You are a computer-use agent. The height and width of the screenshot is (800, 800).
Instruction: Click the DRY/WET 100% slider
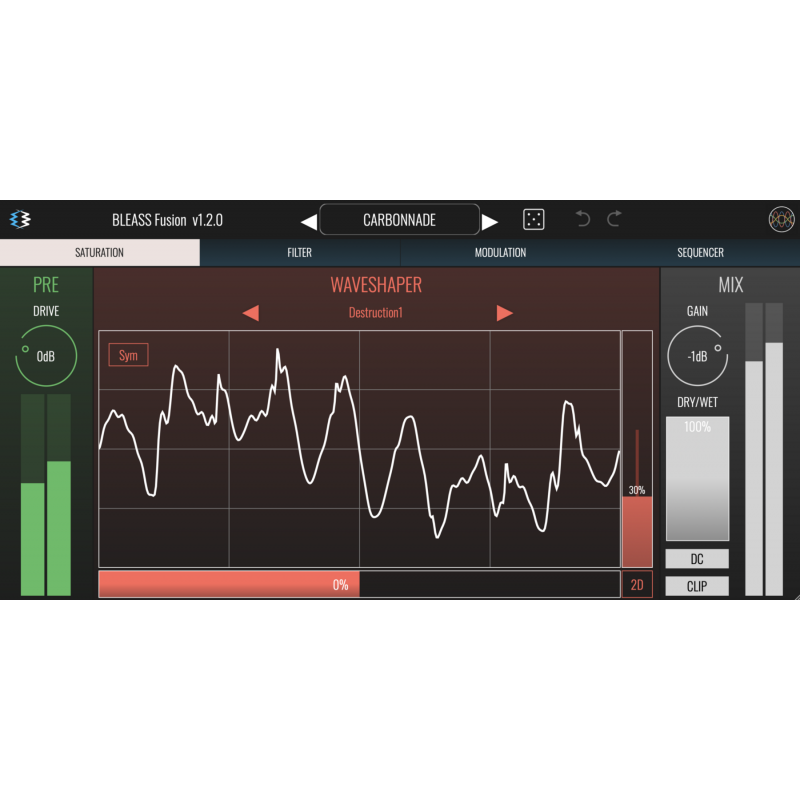point(697,480)
